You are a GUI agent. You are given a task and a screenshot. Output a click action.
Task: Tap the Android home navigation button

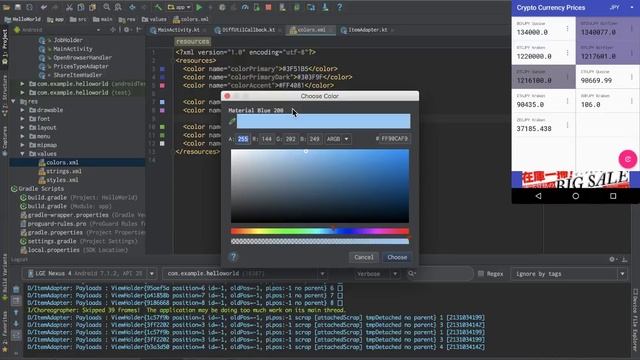[x=576, y=196]
